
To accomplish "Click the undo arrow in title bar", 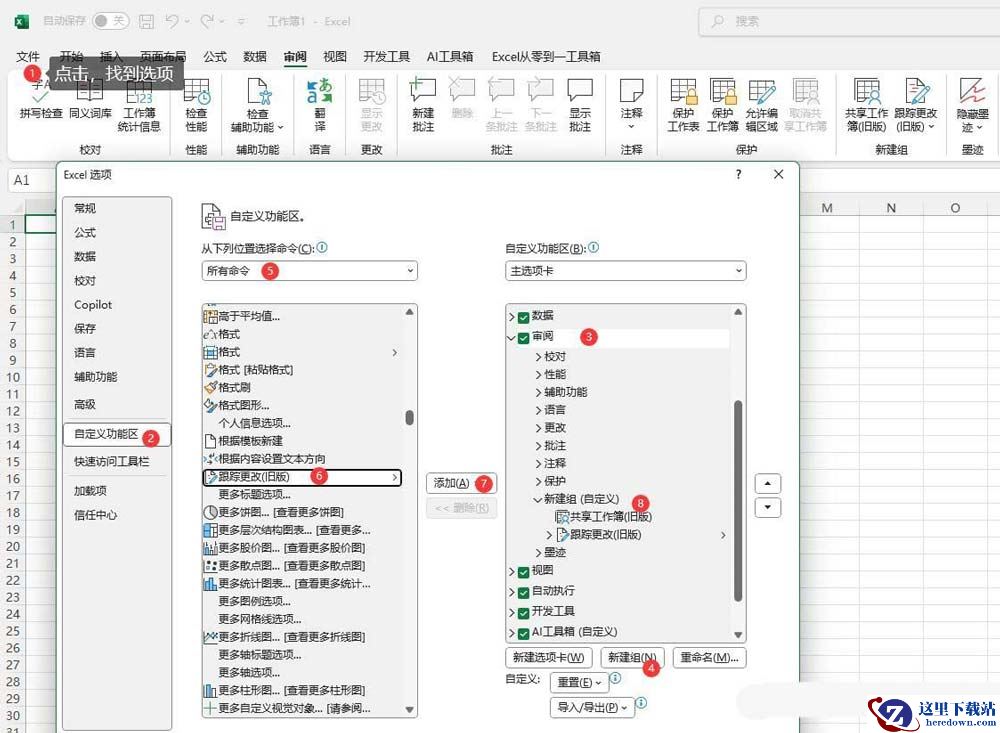I will [171, 21].
